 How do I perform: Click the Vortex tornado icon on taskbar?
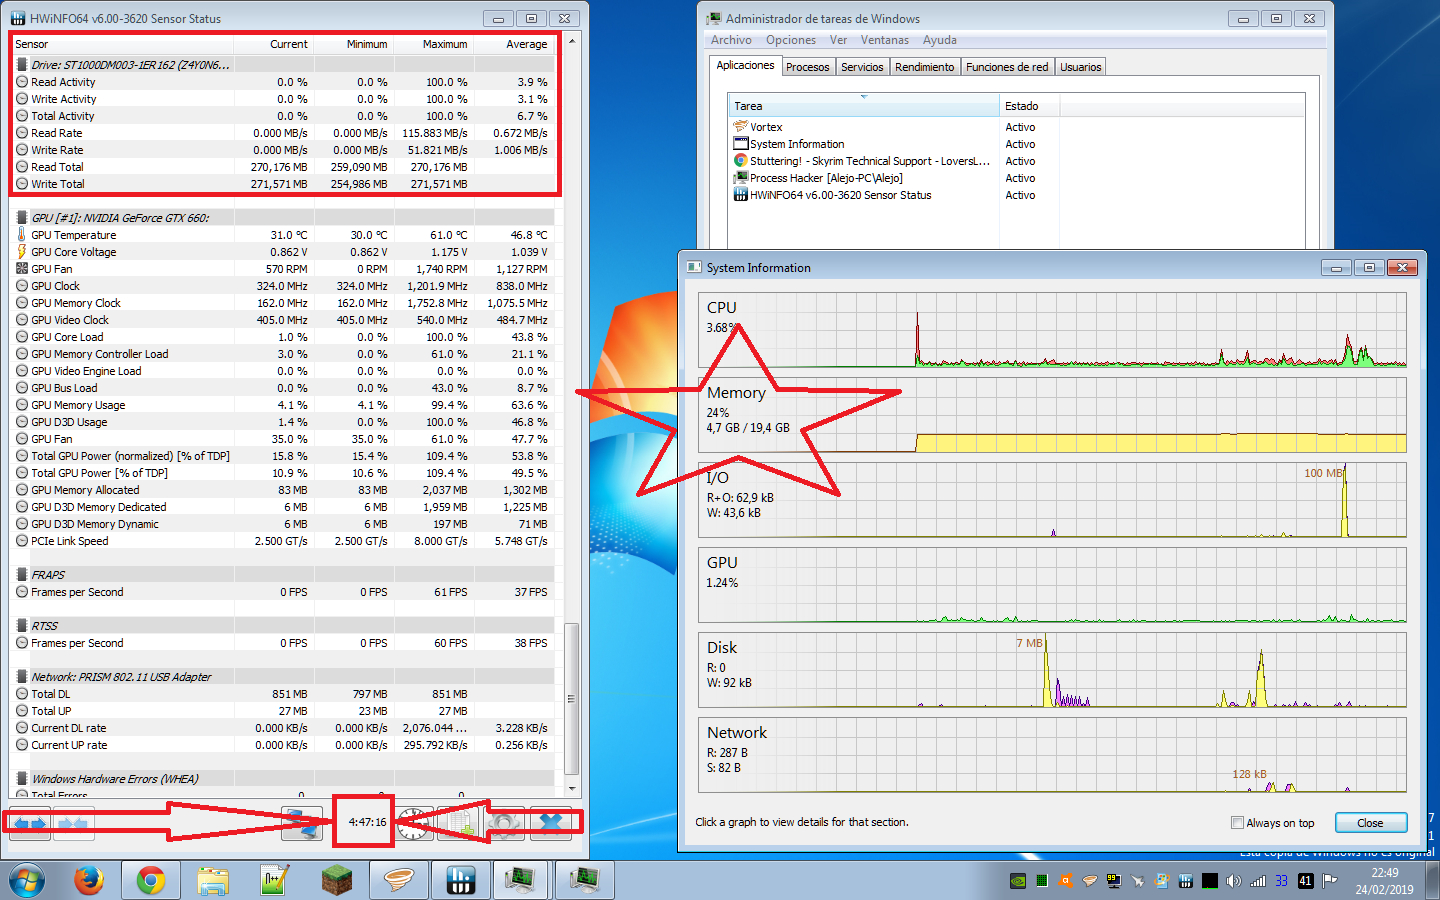[x=399, y=880]
